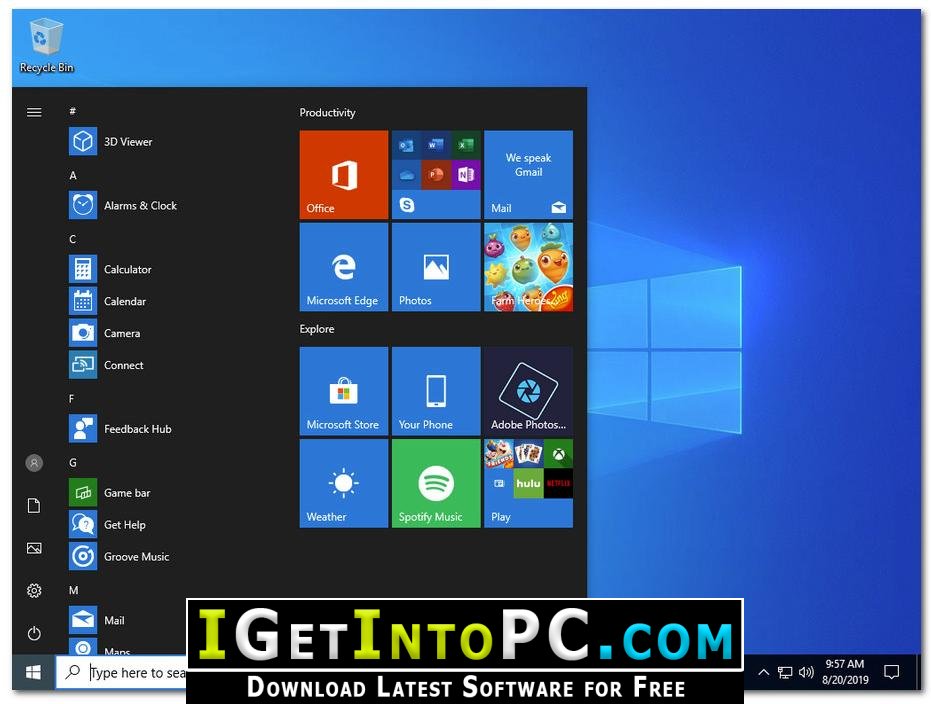Click the Productivity group header
This screenshot has width=931, height=704.
pos(327,112)
